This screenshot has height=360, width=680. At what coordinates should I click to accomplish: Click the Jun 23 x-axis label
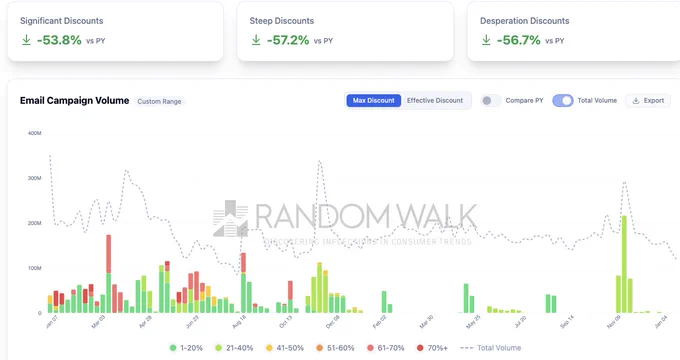pos(192,322)
